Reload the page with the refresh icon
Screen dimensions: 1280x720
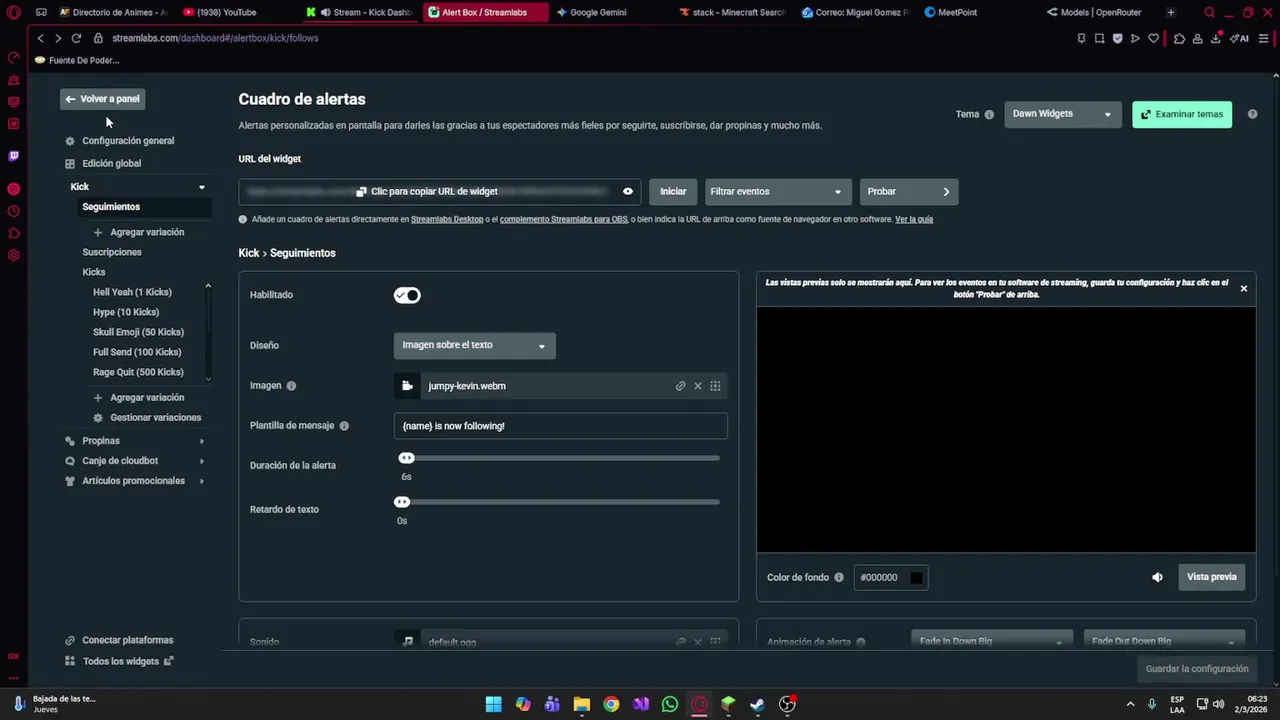point(76,38)
